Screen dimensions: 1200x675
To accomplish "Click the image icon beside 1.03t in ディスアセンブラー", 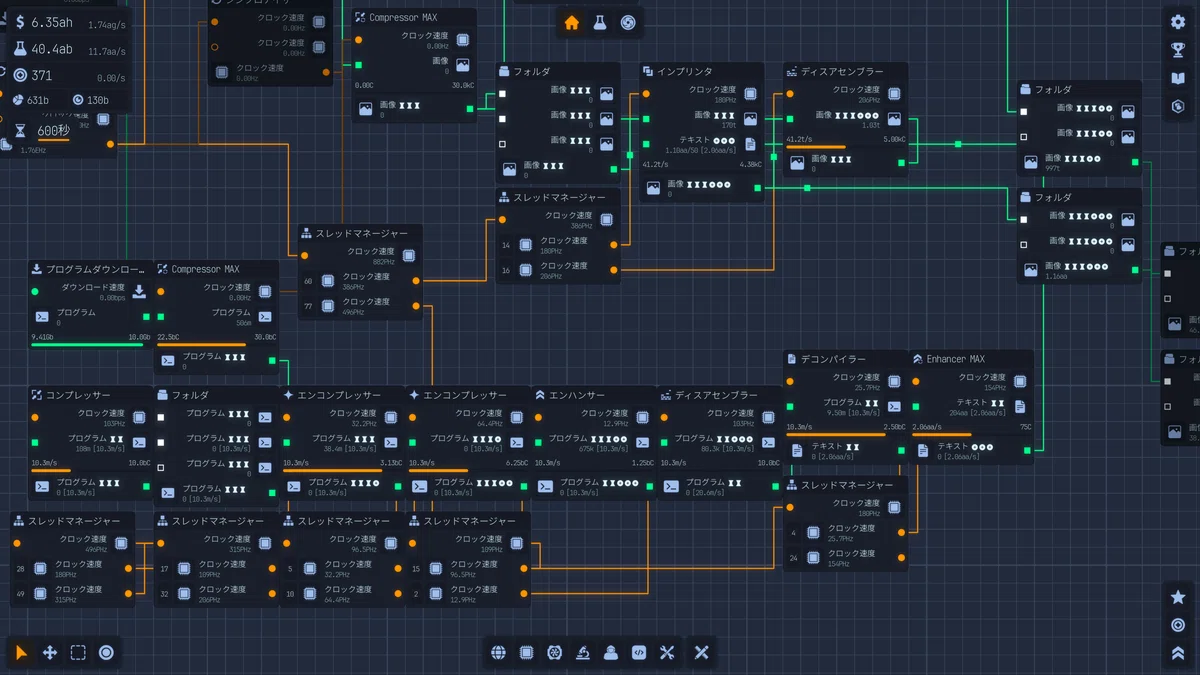I will (894, 118).
